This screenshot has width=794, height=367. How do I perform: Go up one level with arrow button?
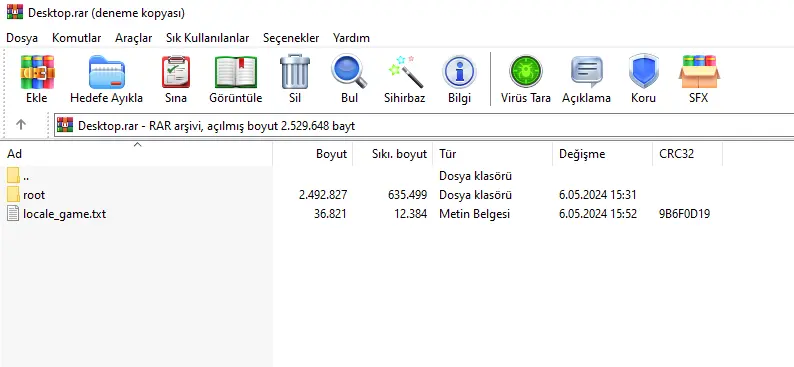pyautogui.click(x=21, y=125)
